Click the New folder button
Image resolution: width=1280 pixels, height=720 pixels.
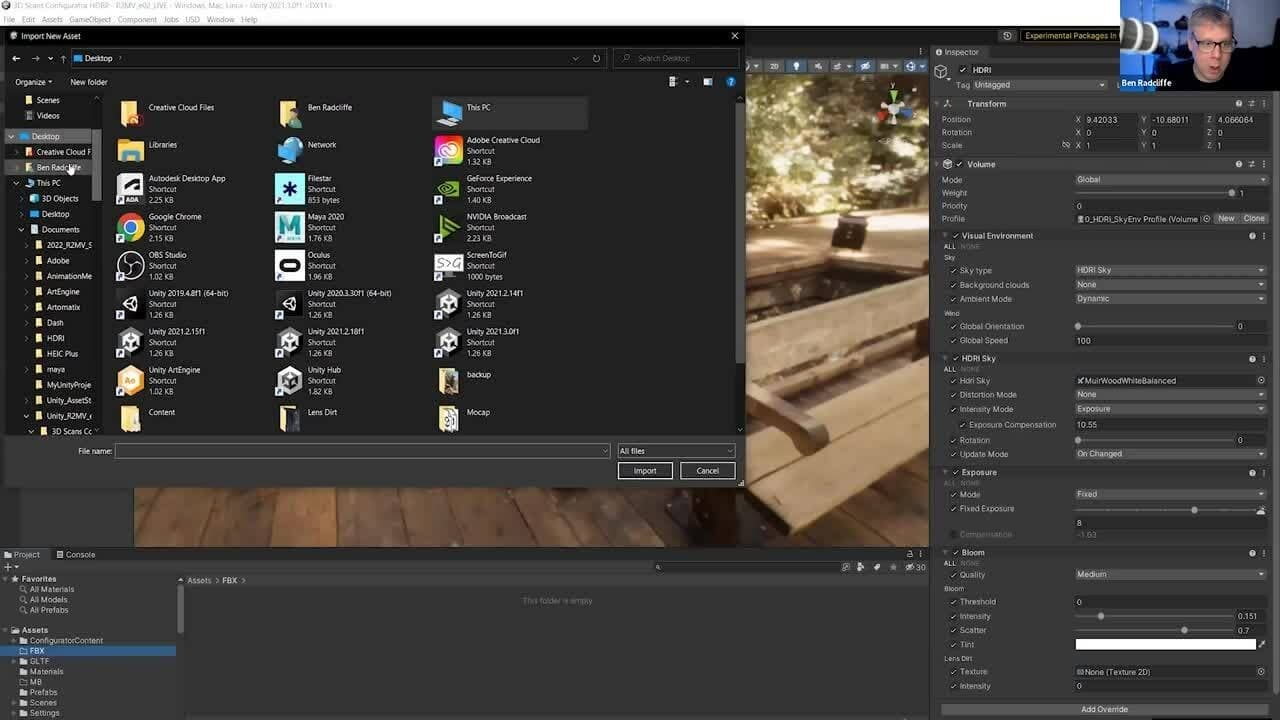(x=89, y=82)
